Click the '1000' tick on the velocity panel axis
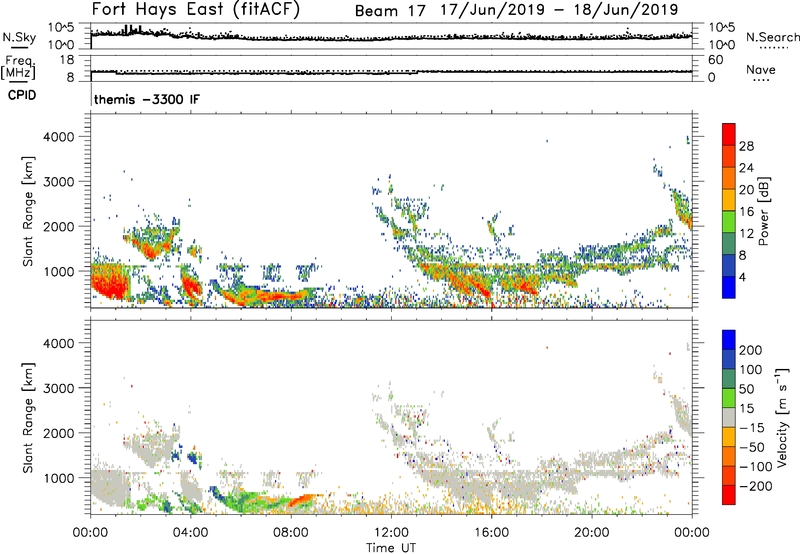This screenshot has width=800, height=554. tap(58, 478)
